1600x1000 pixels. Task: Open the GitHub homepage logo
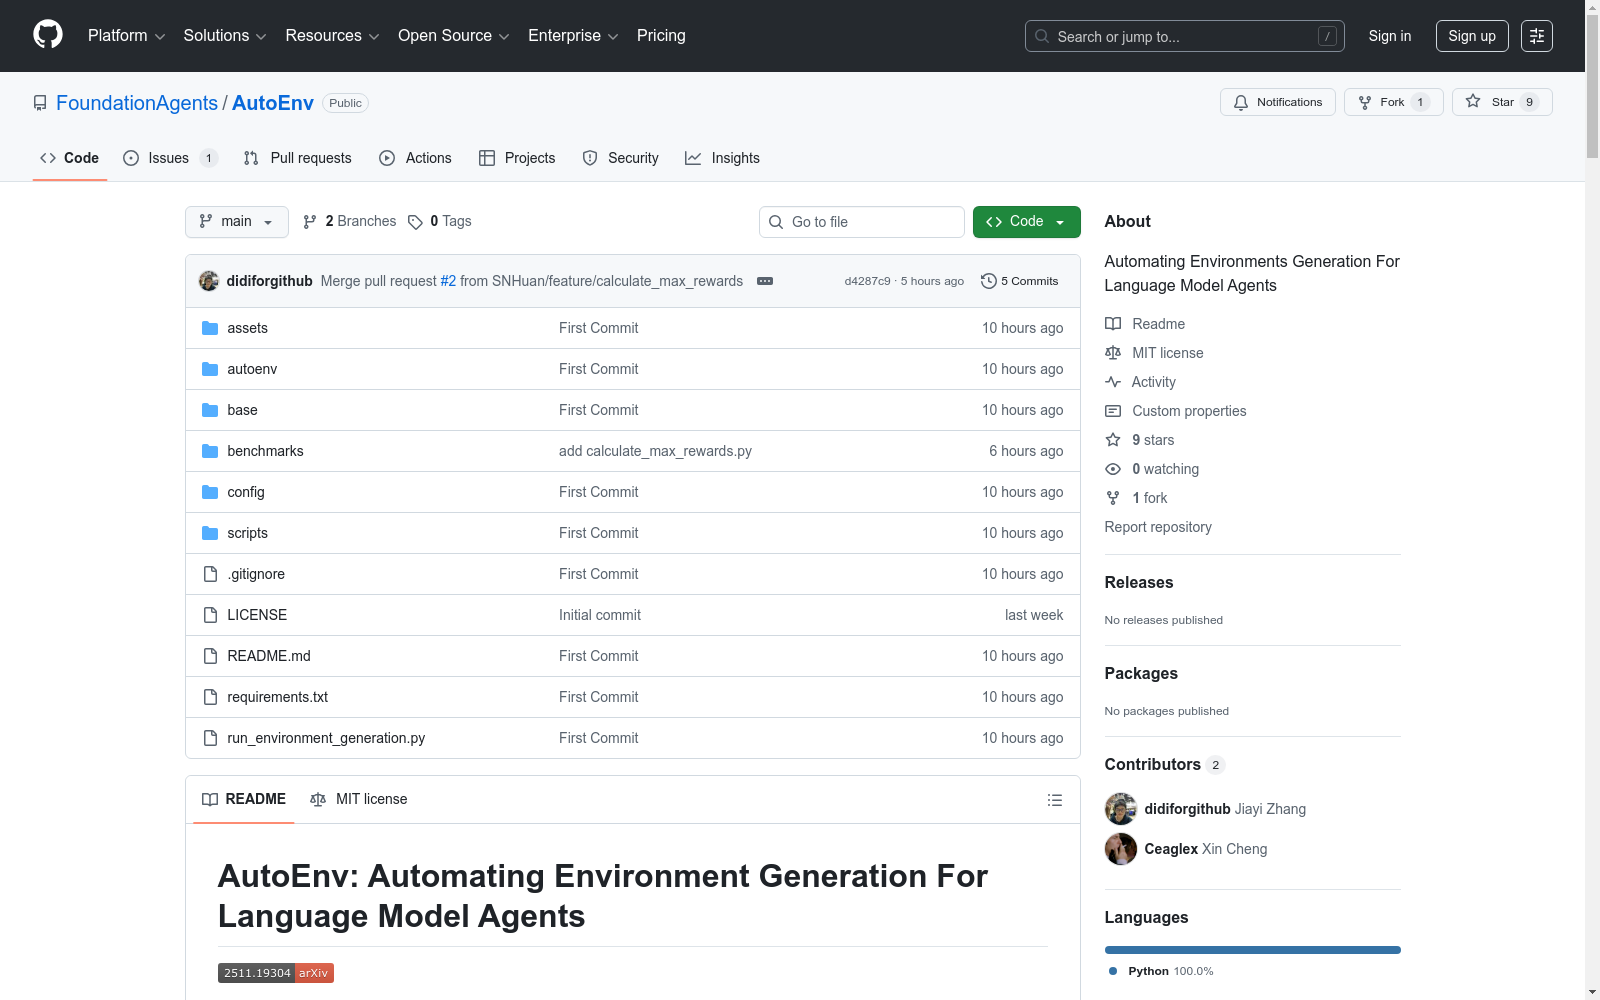pos(48,35)
